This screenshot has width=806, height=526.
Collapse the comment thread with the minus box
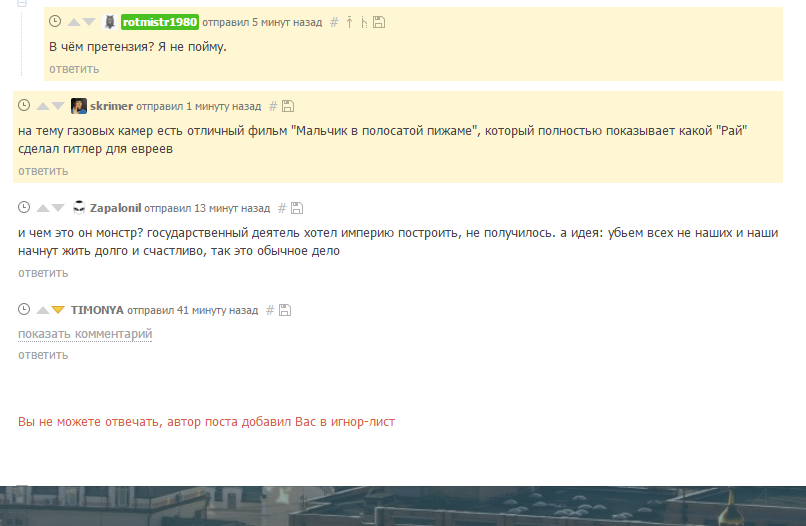point(22,3)
